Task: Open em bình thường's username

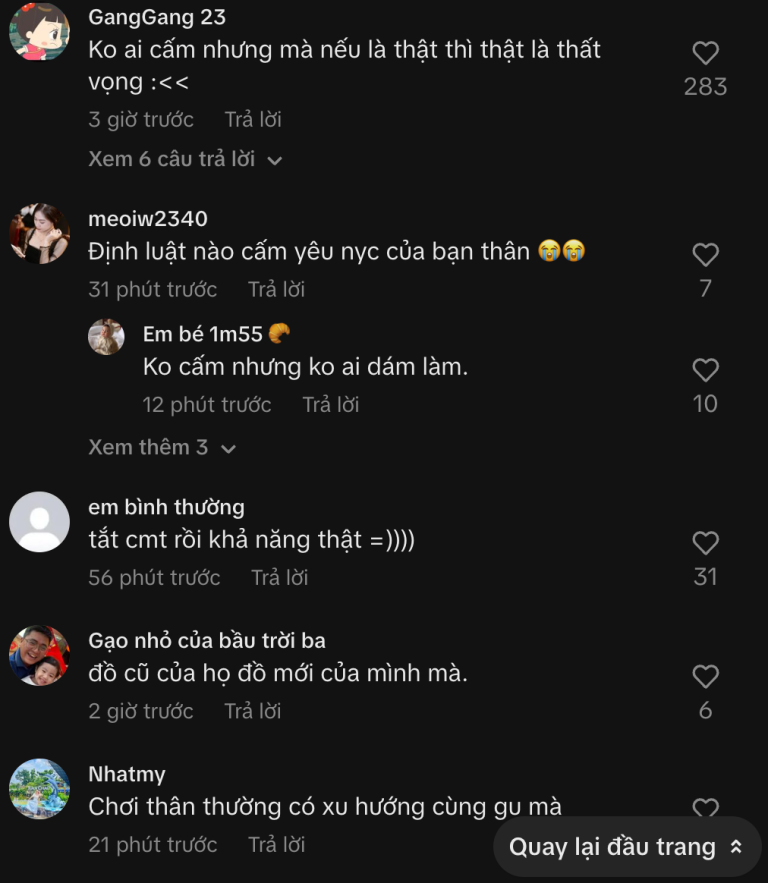Action: [166, 507]
